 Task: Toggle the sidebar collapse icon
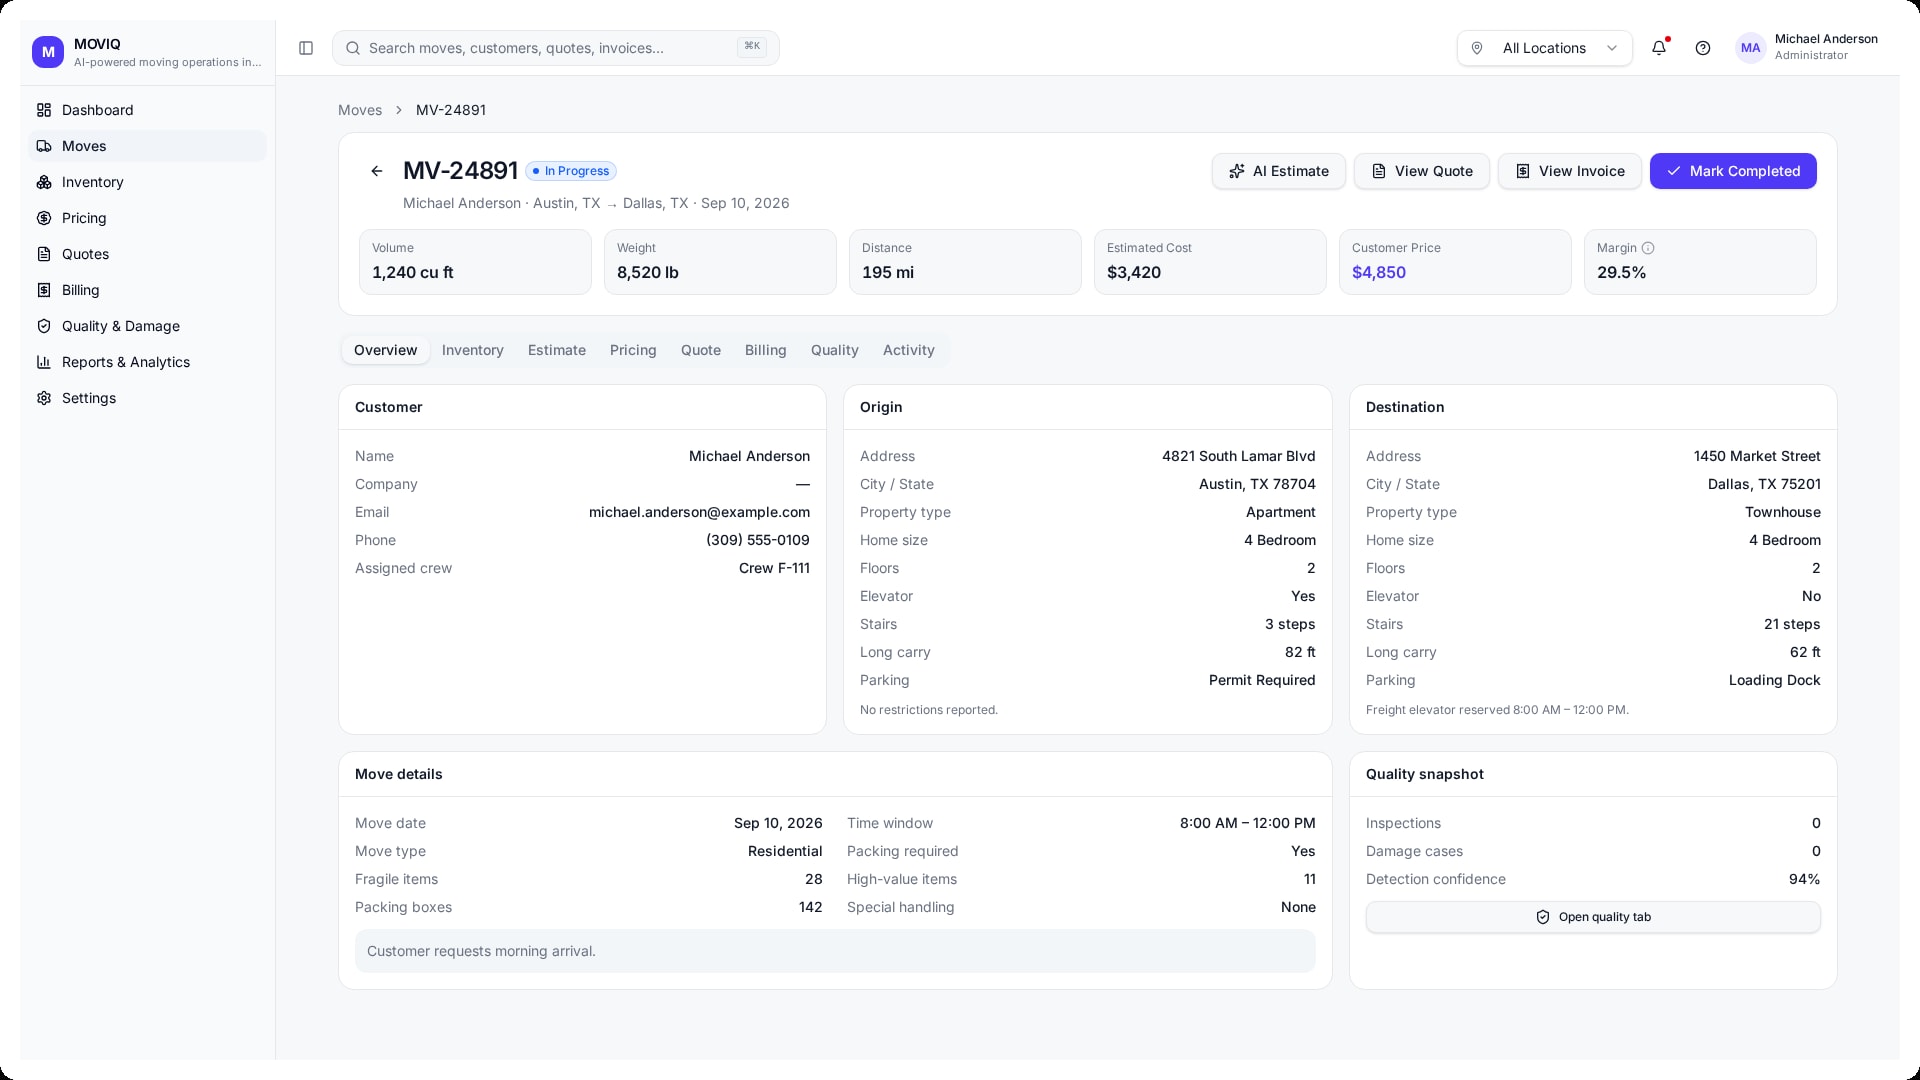pos(306,48)
